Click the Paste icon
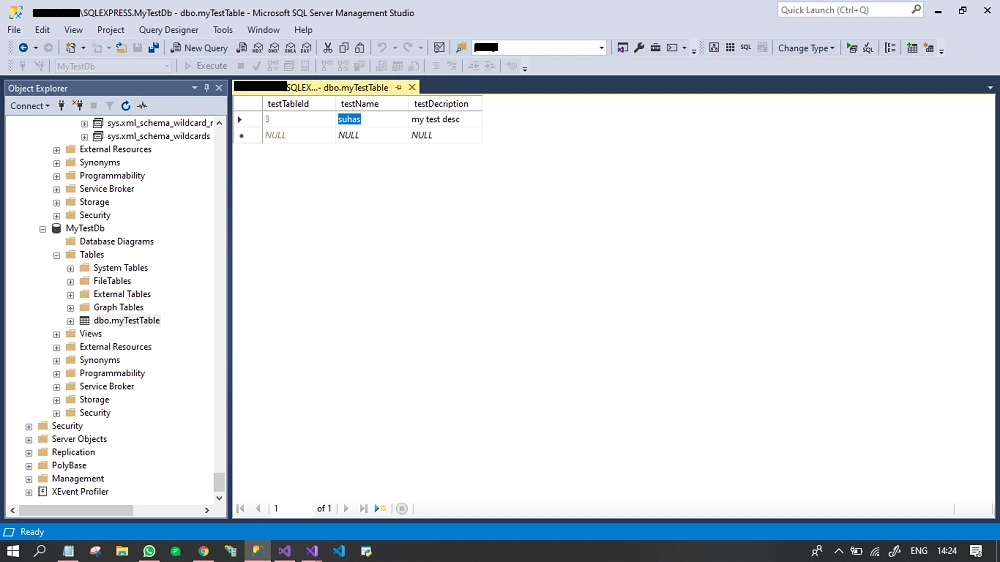Viewport: 1000px width, 562px height. (360, 48)
